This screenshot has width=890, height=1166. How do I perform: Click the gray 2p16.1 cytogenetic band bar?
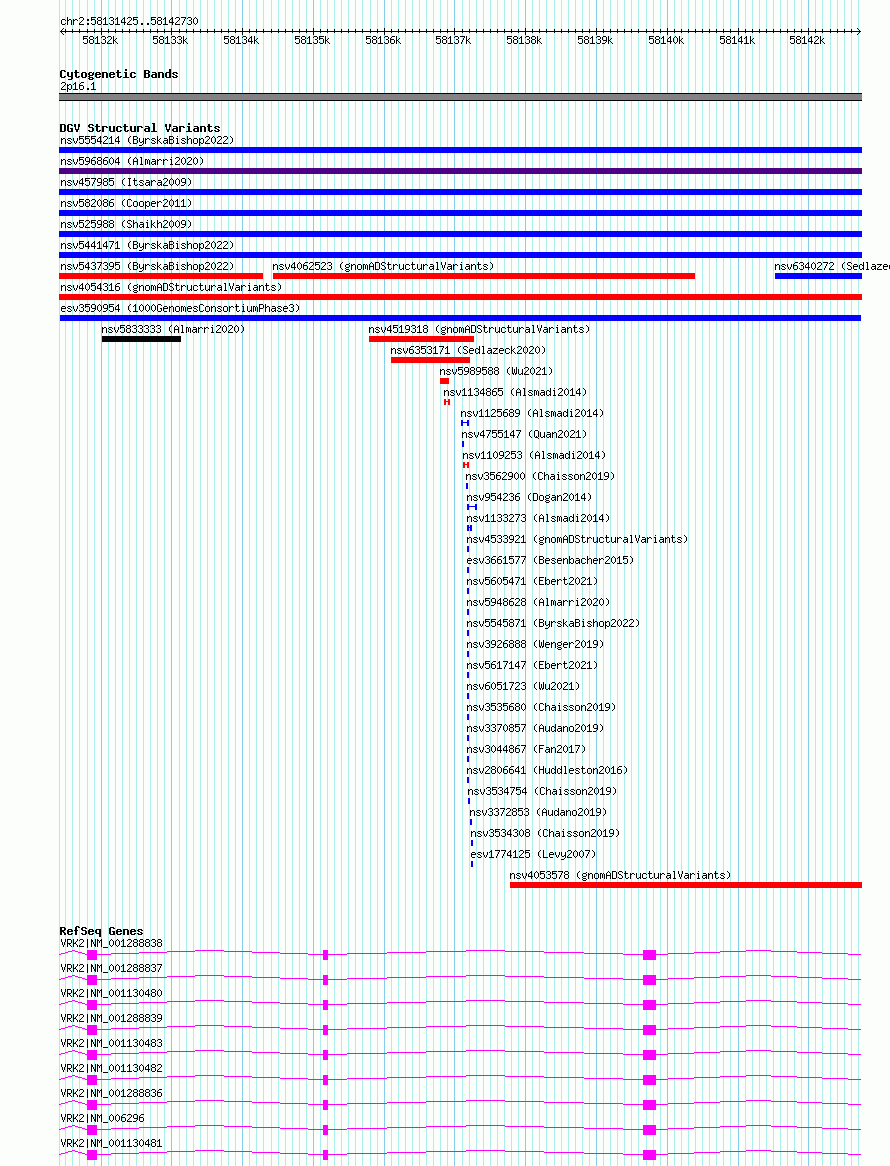(x=460, y=97)
